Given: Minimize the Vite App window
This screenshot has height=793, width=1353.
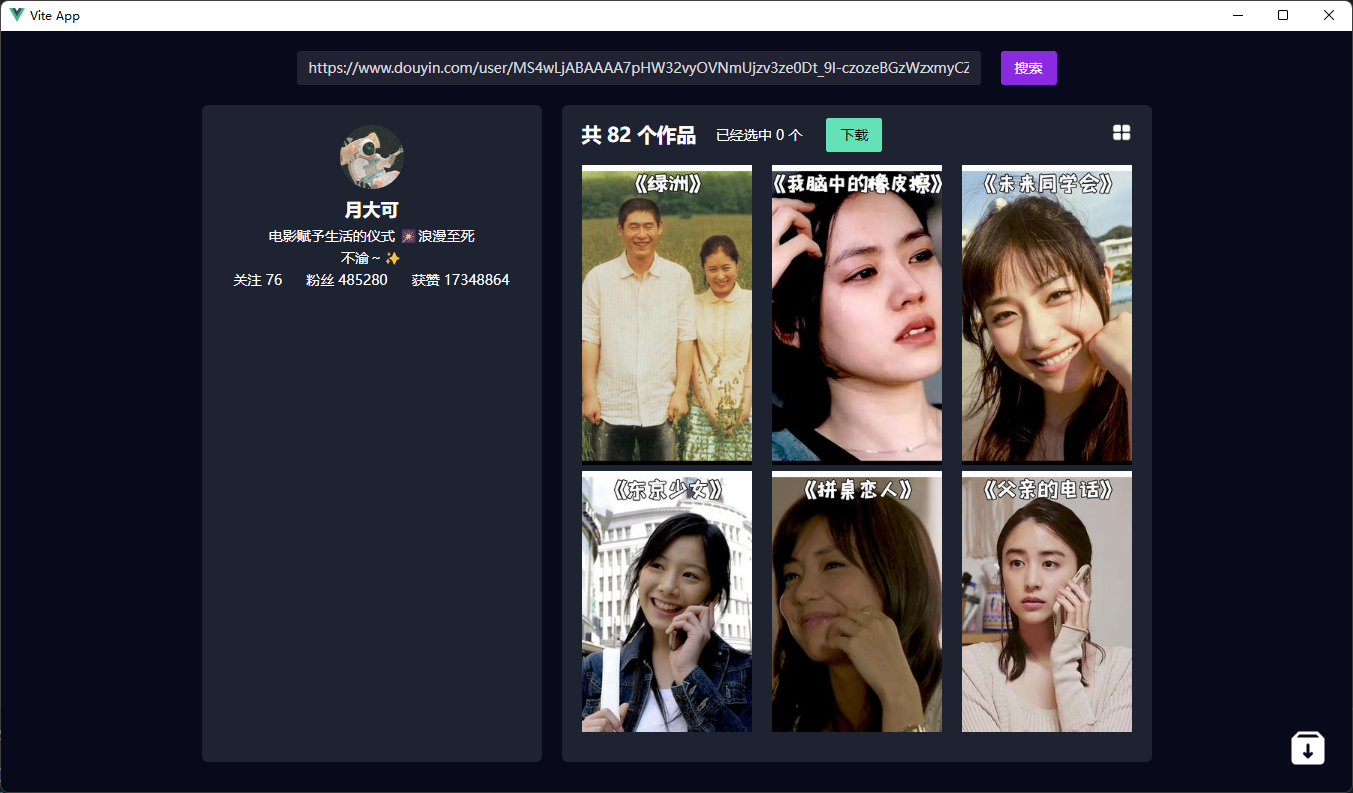Looking at the screenshot, I should pyautogui.click(x=1238, y=15).
